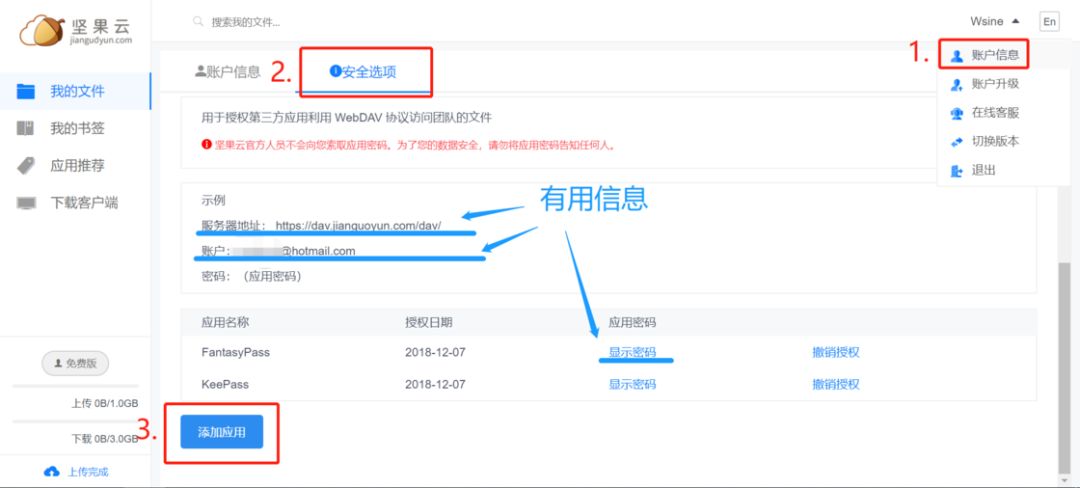Viewport: 1080px width, 488px height.
Task: Click the 我的文件 folder icon
Action: [x=25, y=92]
